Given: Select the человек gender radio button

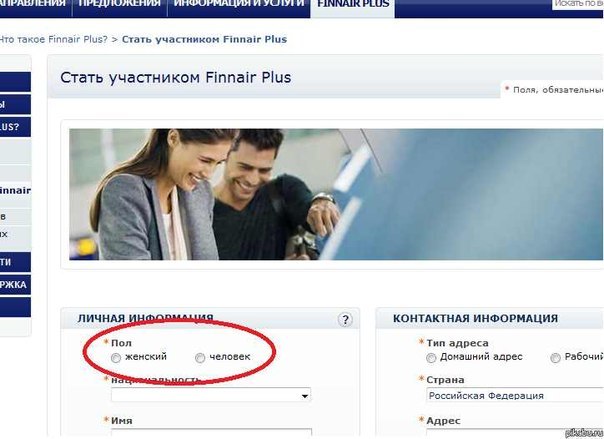Looking at the screenshot, I should click(200, 358).
